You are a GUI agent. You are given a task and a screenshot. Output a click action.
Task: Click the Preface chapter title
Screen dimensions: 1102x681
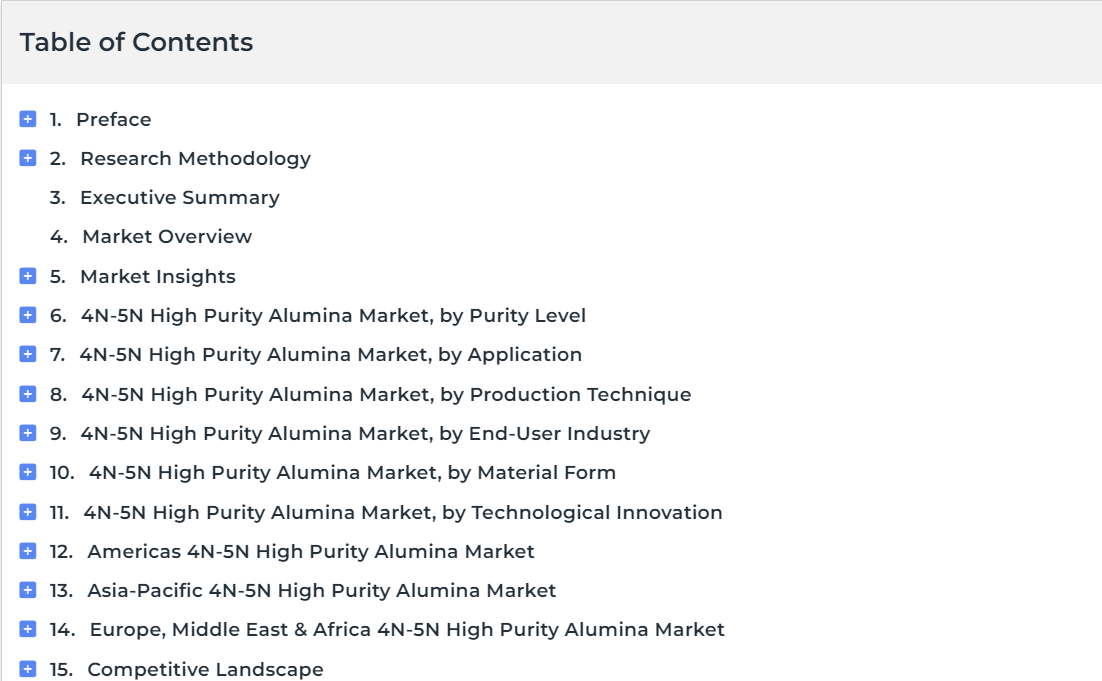click(114, 119)
